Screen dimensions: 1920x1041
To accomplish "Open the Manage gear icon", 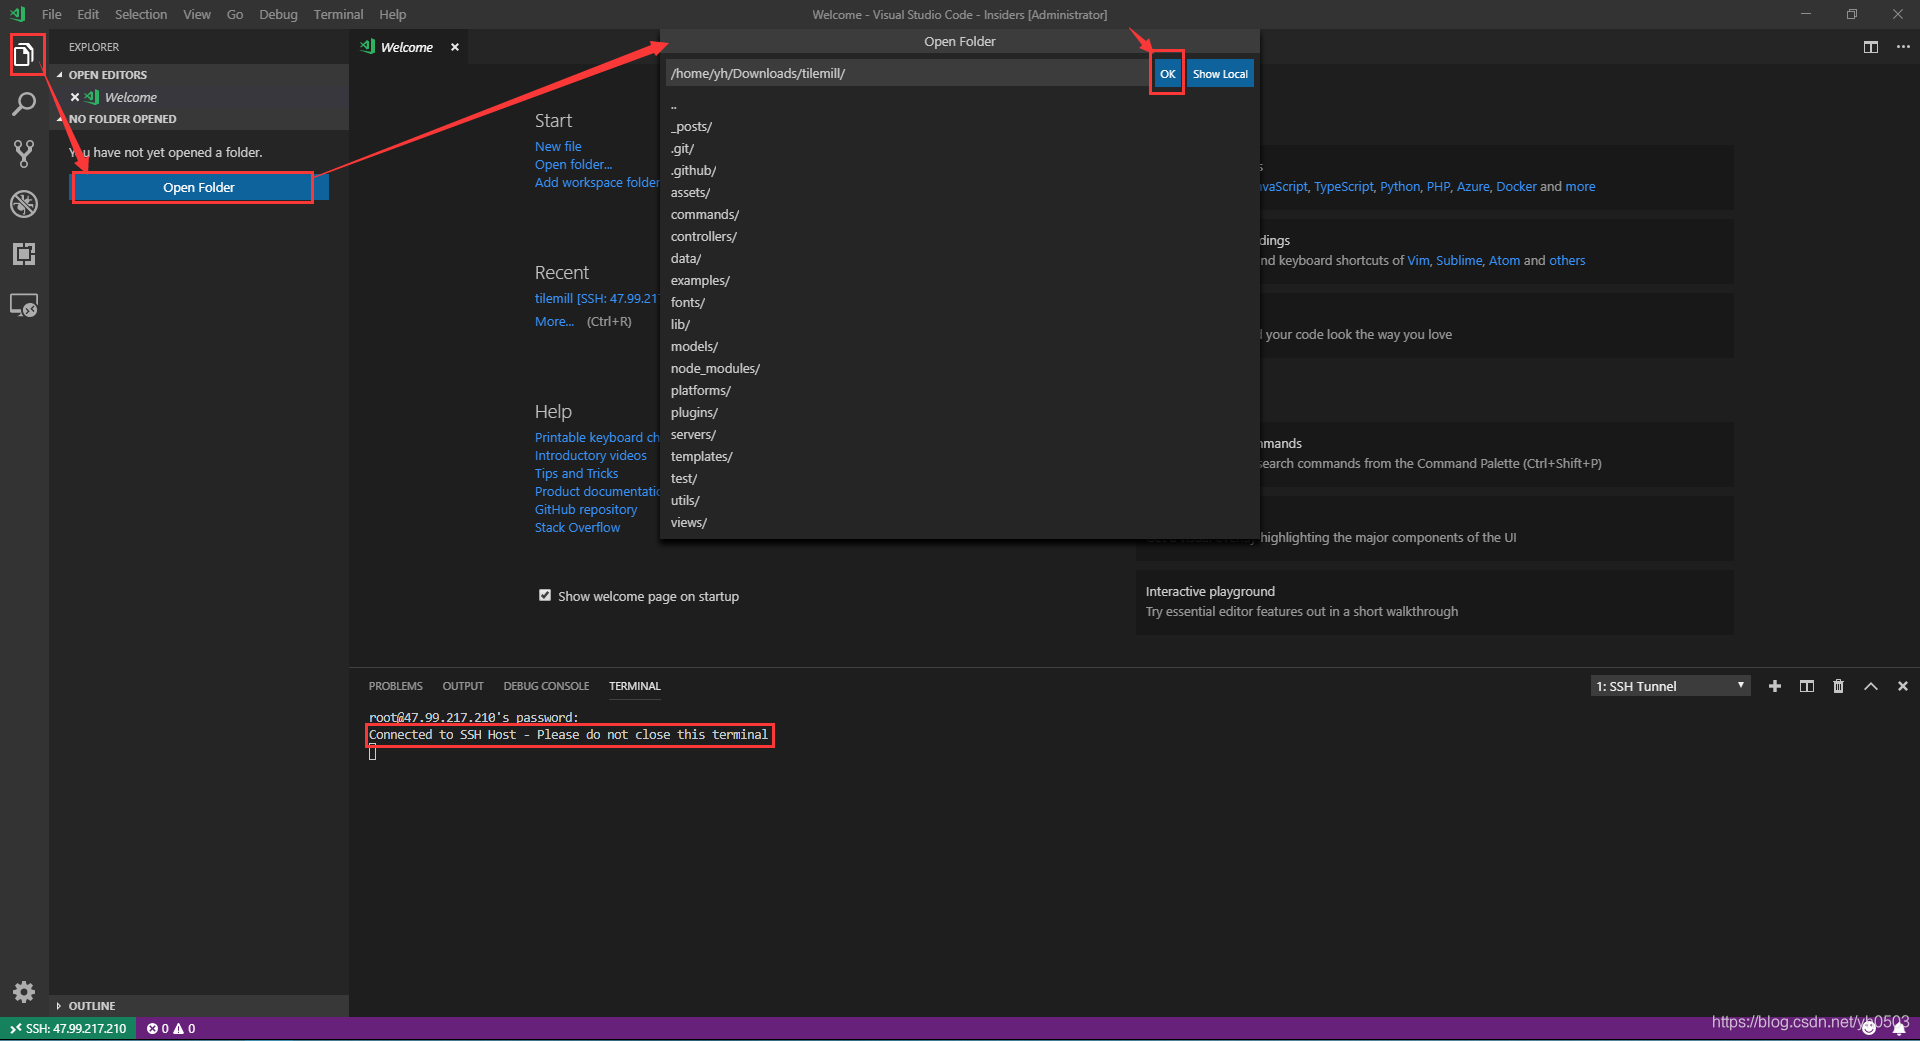I will (24, 992).
